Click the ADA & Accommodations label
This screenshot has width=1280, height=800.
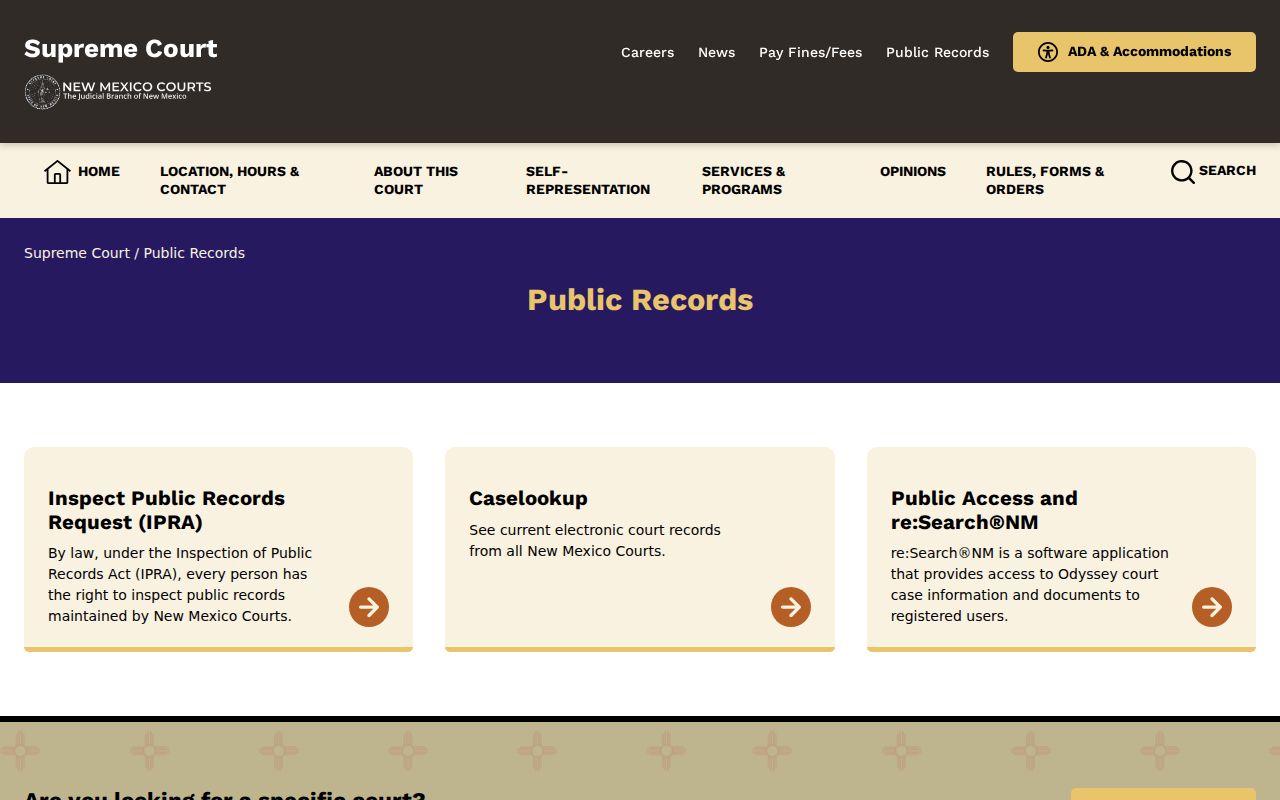(1149, 51)
